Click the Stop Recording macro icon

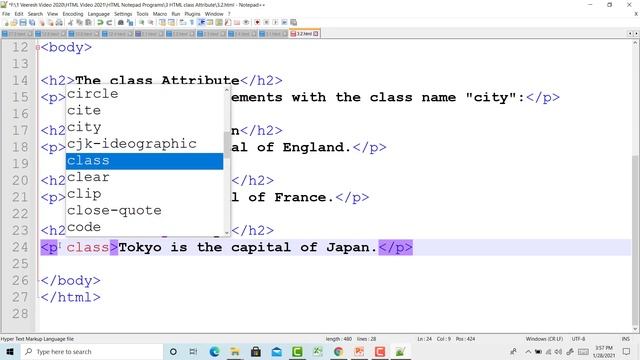tap(266, 22)
